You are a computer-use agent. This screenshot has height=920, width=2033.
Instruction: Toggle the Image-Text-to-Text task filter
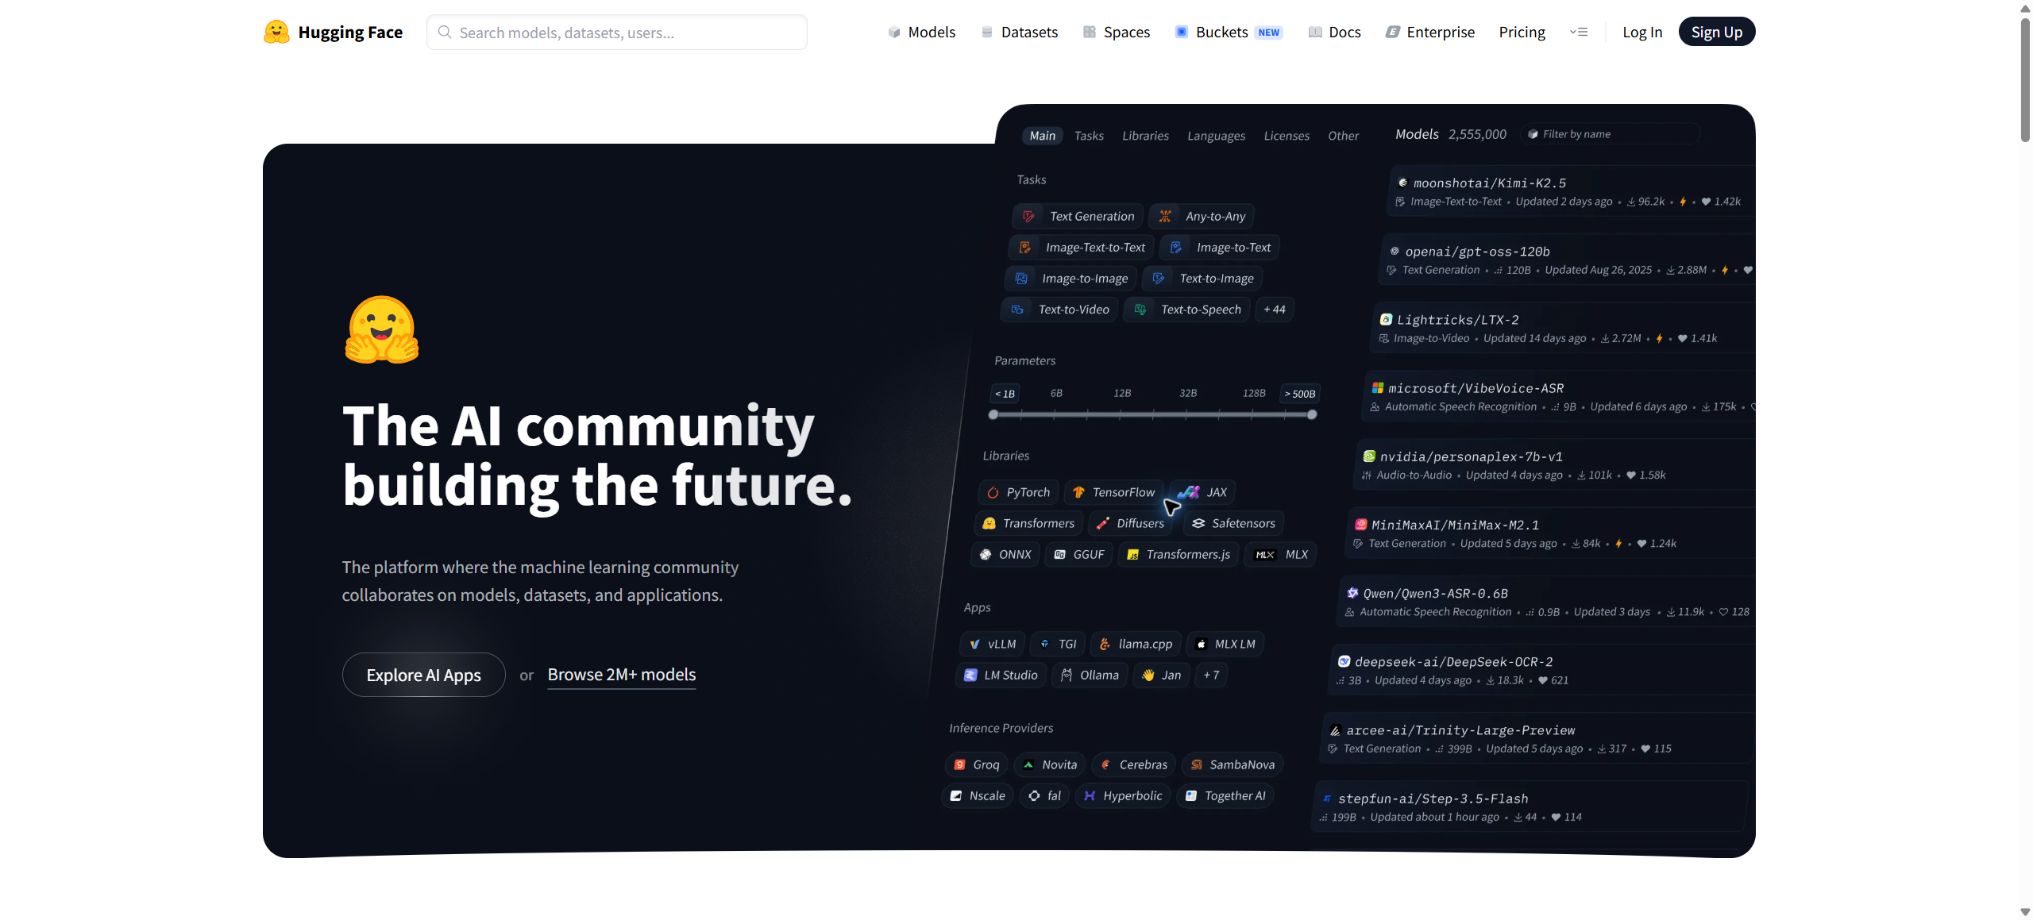point(1082,247)
